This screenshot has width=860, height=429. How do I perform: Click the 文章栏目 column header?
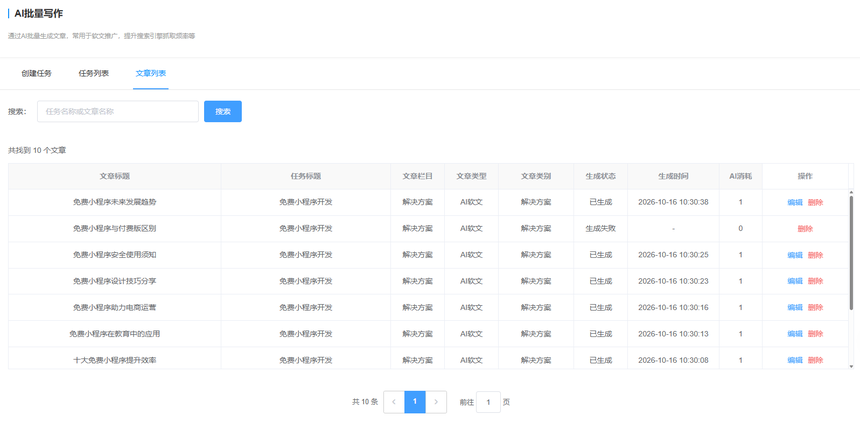coord(417,177)
